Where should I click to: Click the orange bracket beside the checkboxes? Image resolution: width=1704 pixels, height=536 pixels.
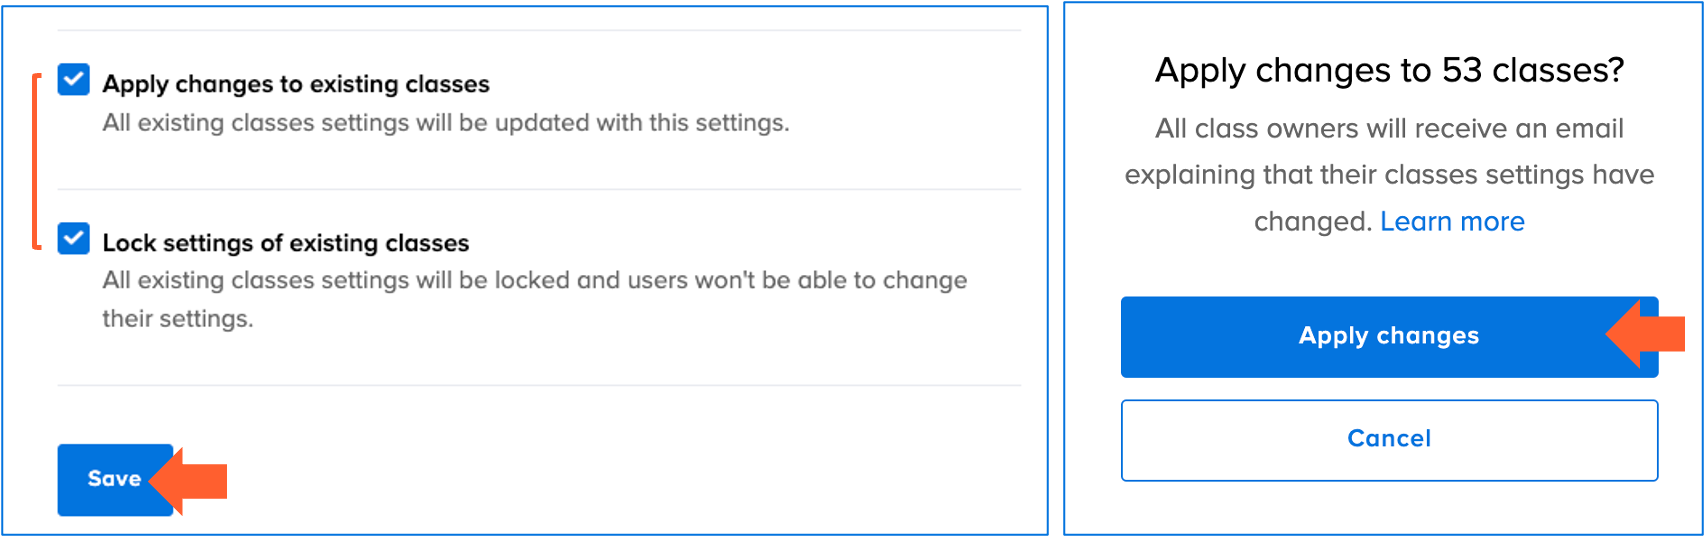pyautogui.click(x=36, y=160)
